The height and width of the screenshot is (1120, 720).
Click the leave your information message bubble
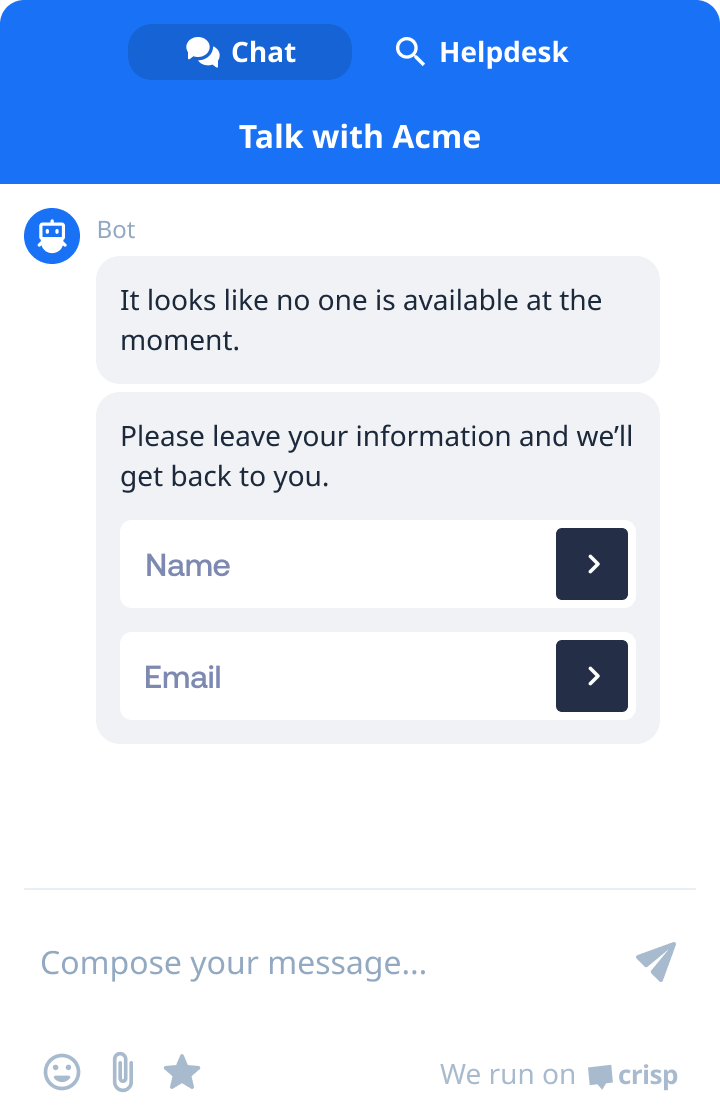tap(378, 456)
